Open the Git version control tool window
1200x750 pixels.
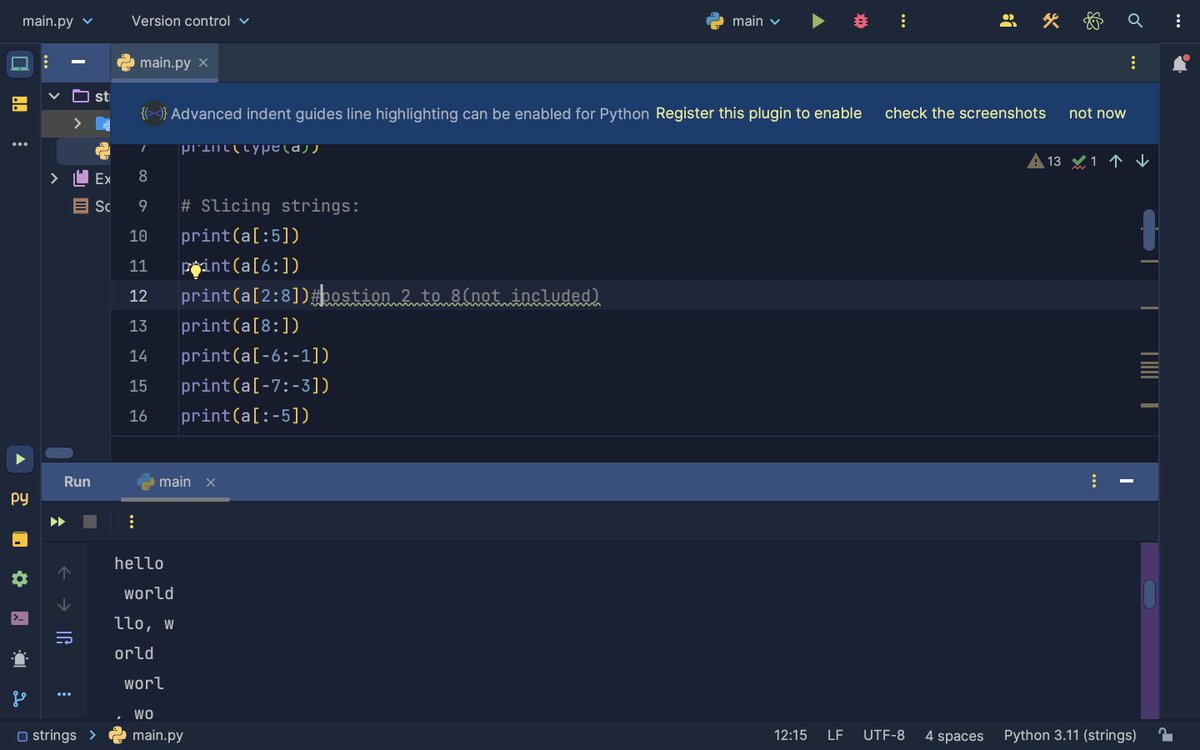tap(20, 699)
